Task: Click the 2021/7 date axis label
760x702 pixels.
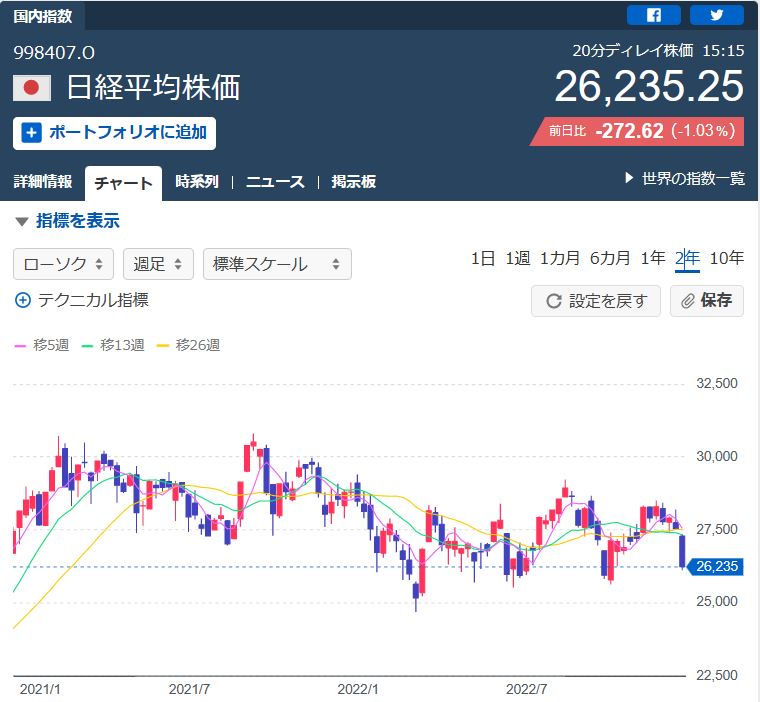Action: pyautogui.click(x=189, y=689)
